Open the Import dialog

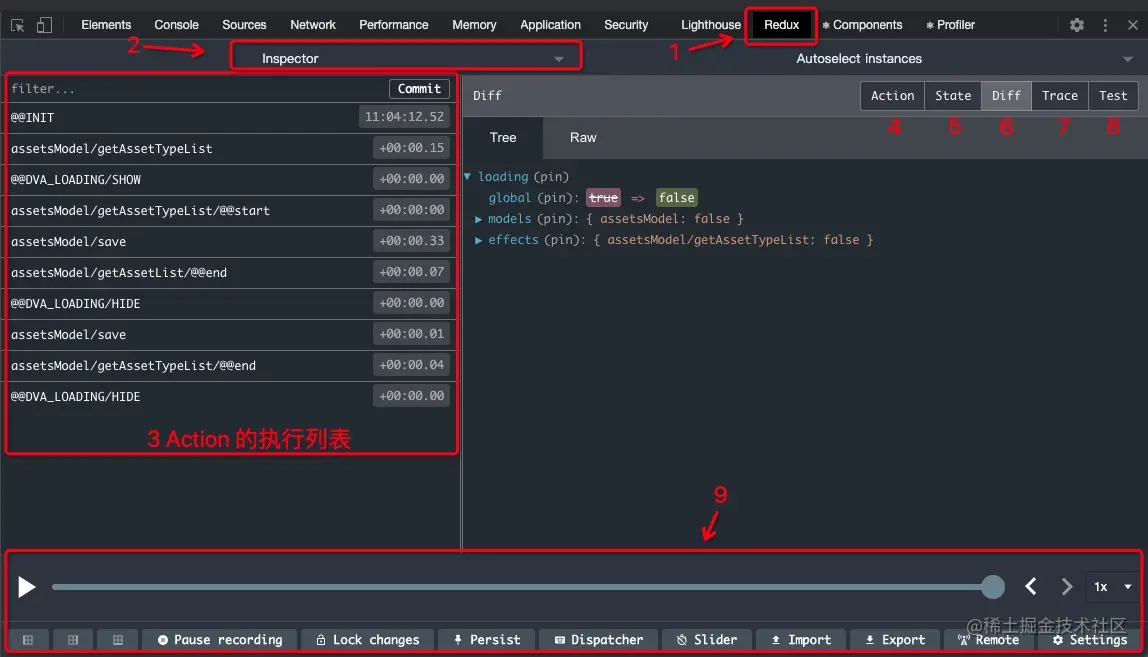pyautogui.click(x=800, y=639)
